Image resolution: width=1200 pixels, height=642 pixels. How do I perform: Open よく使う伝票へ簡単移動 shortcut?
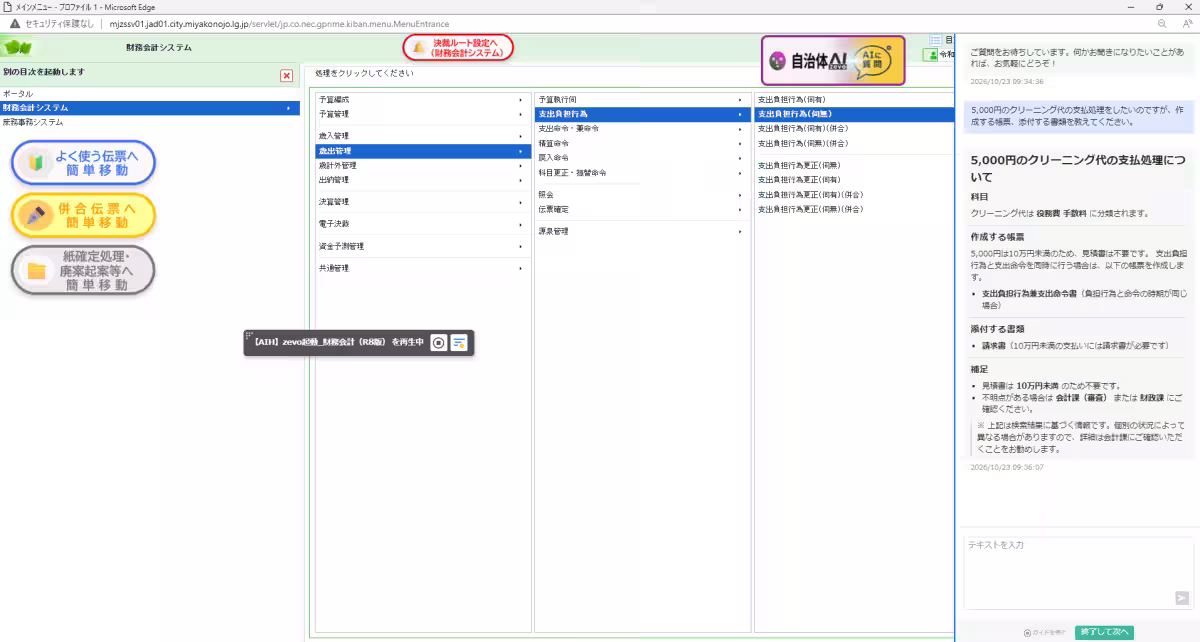point(83,163)
